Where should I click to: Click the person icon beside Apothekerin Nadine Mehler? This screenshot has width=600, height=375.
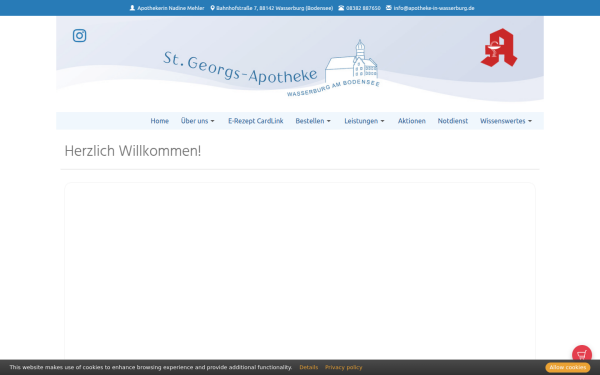coord(132,8)
